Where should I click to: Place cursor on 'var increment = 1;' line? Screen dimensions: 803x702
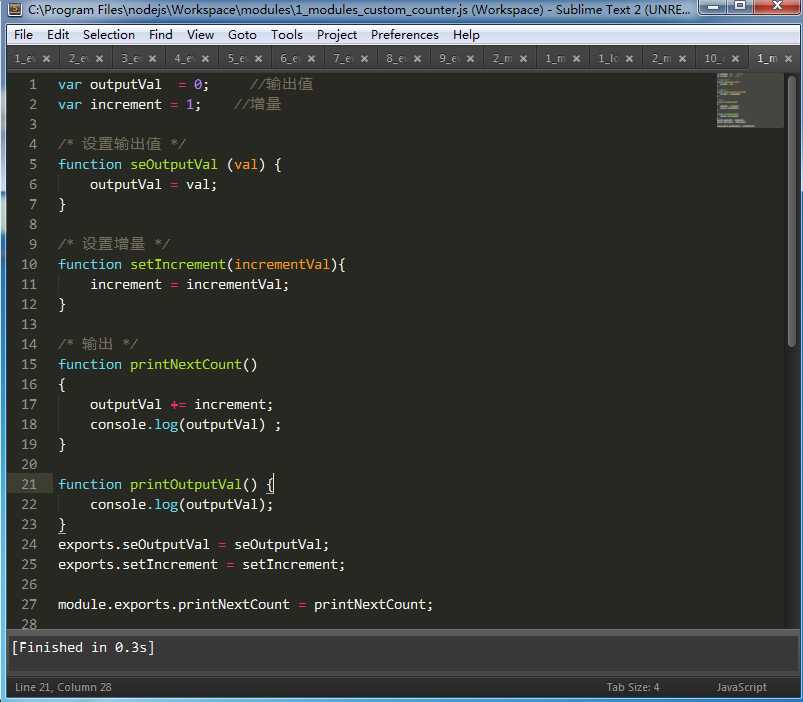point(130,104)
